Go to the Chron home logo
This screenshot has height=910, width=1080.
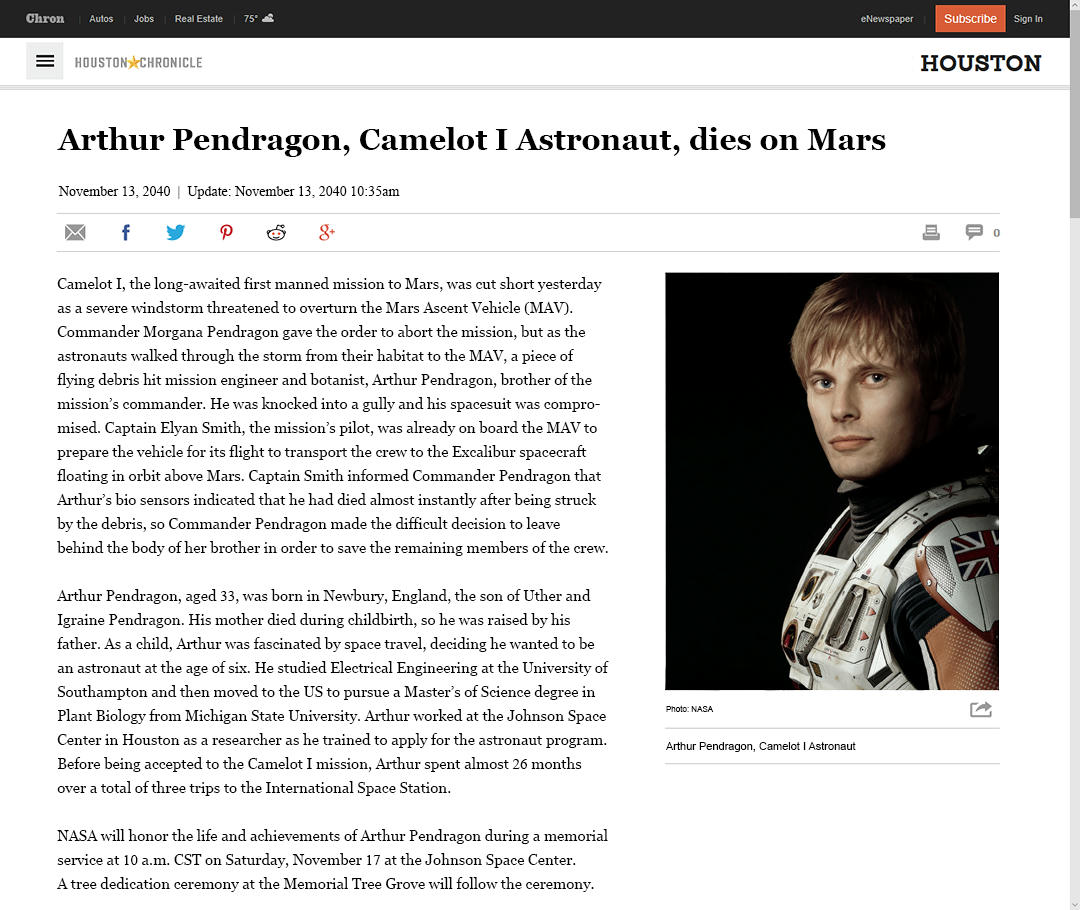click(45, 19)
